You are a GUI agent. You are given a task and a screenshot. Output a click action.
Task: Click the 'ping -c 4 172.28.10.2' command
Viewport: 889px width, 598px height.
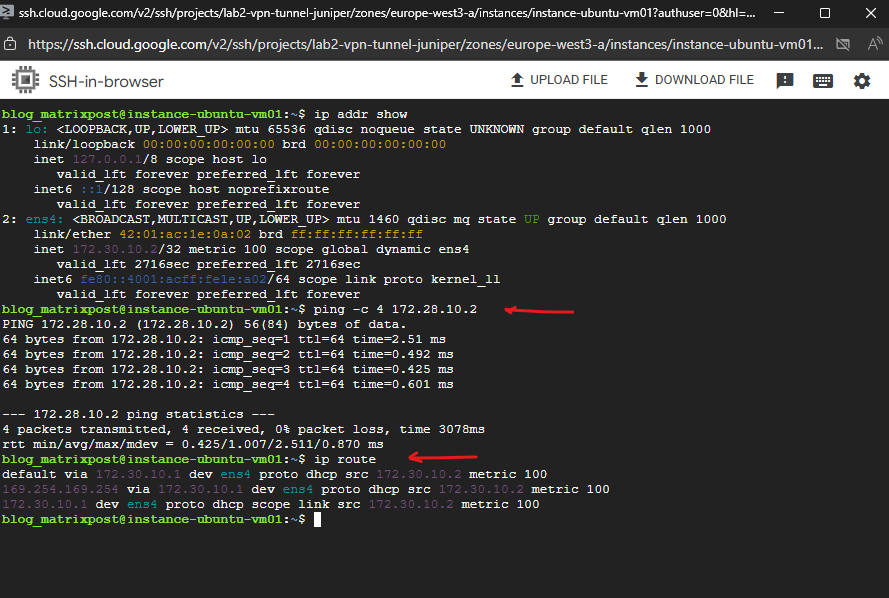[x=395, y=309]
